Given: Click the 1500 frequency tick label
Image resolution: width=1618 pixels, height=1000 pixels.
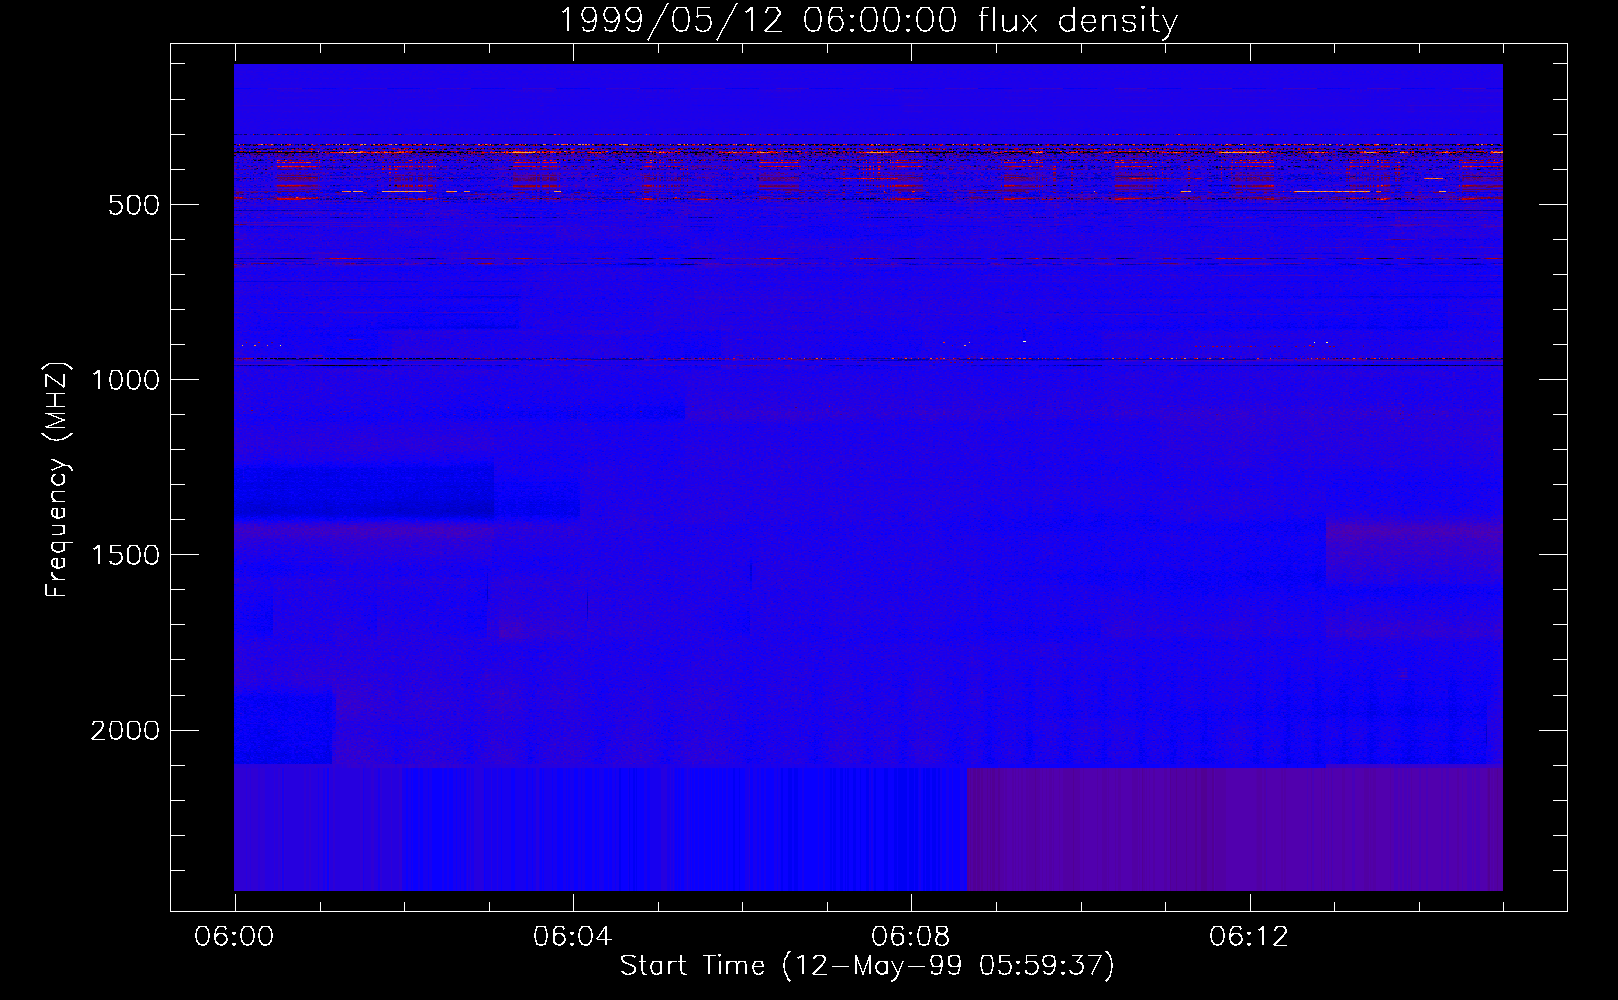Looking at the screenshot, I should coord(125,555).
